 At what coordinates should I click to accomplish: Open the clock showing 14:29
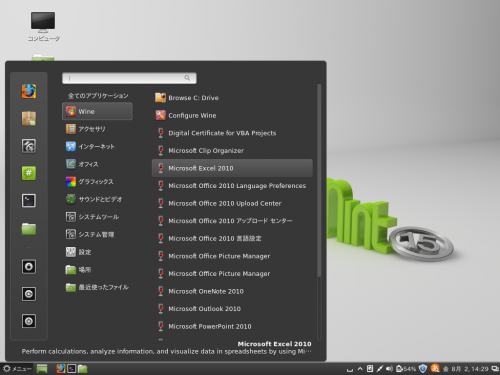[x=465, y=369]
